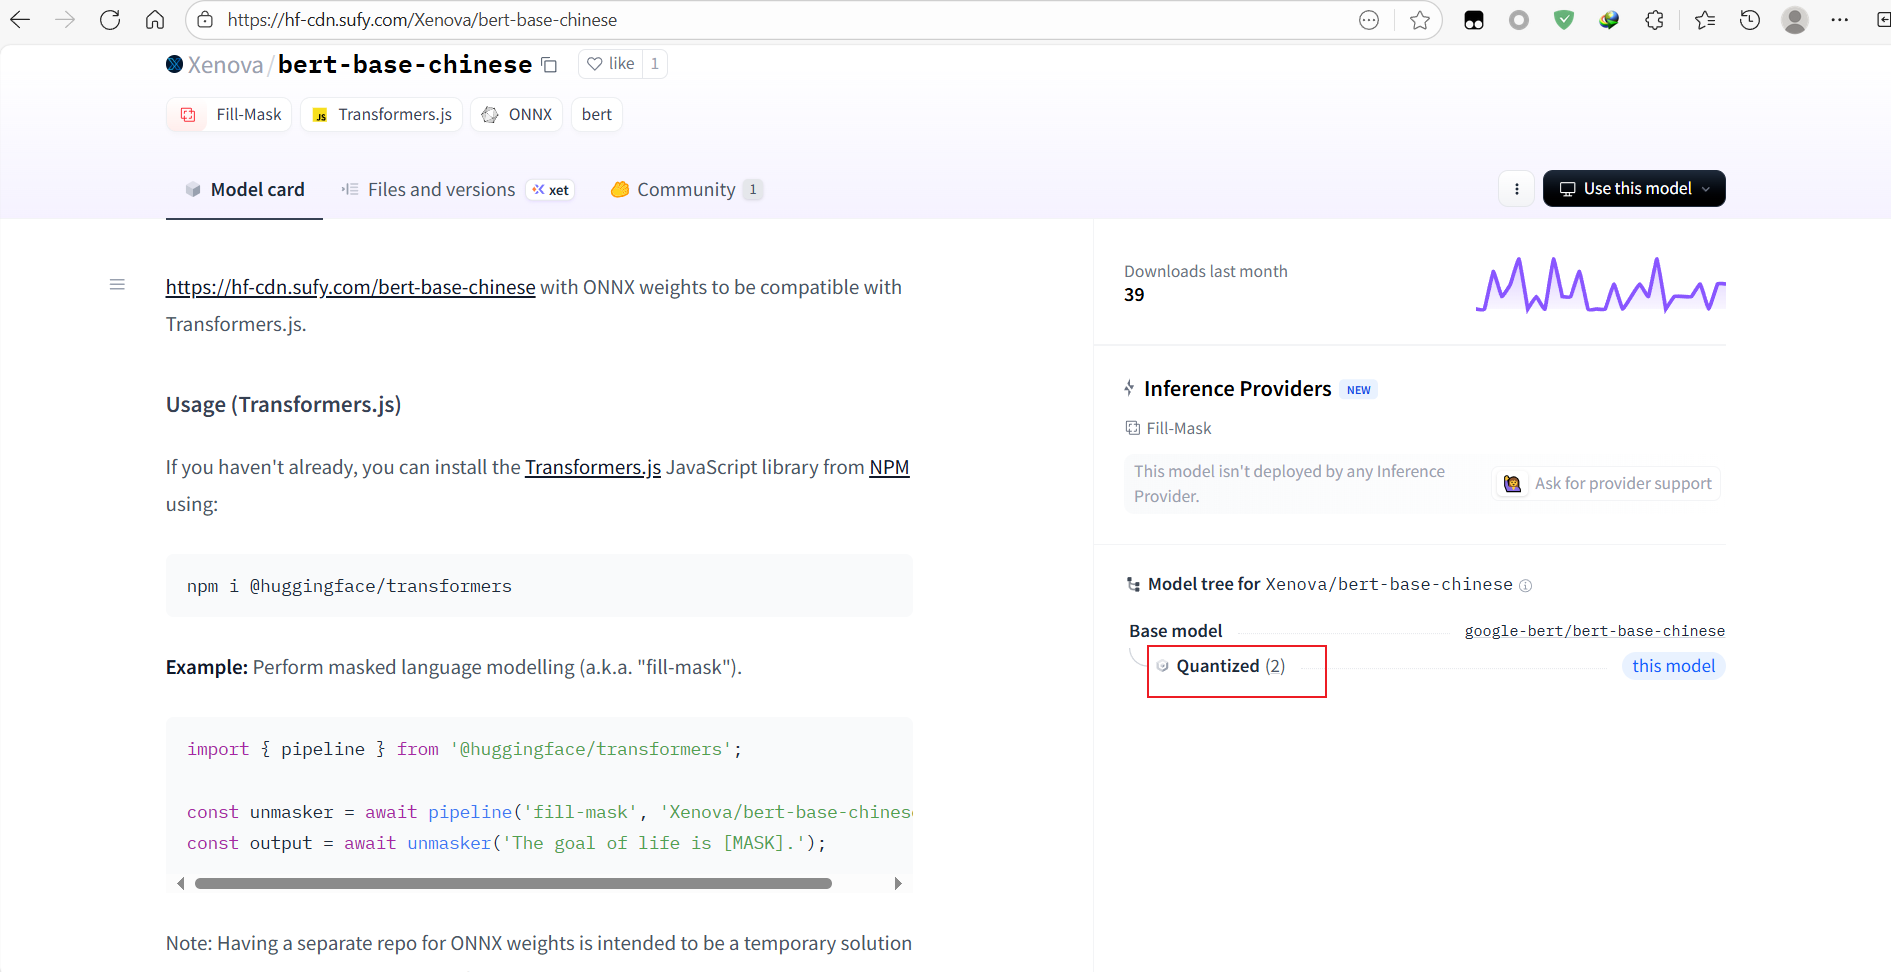Switch to the Model card tab
Screen dimensions: 1891x972
click(x=244, y=189)
